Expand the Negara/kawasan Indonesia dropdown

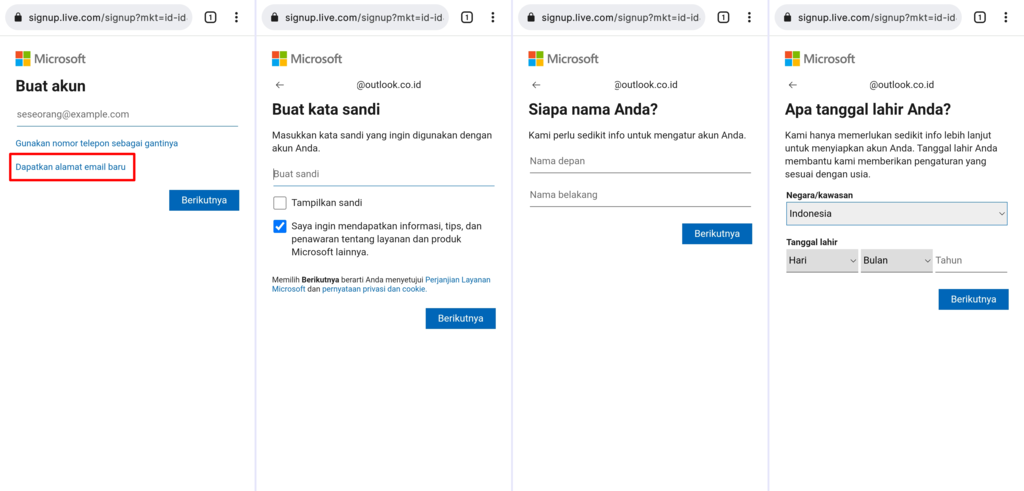pyautogui.click(x=896, y=214)
